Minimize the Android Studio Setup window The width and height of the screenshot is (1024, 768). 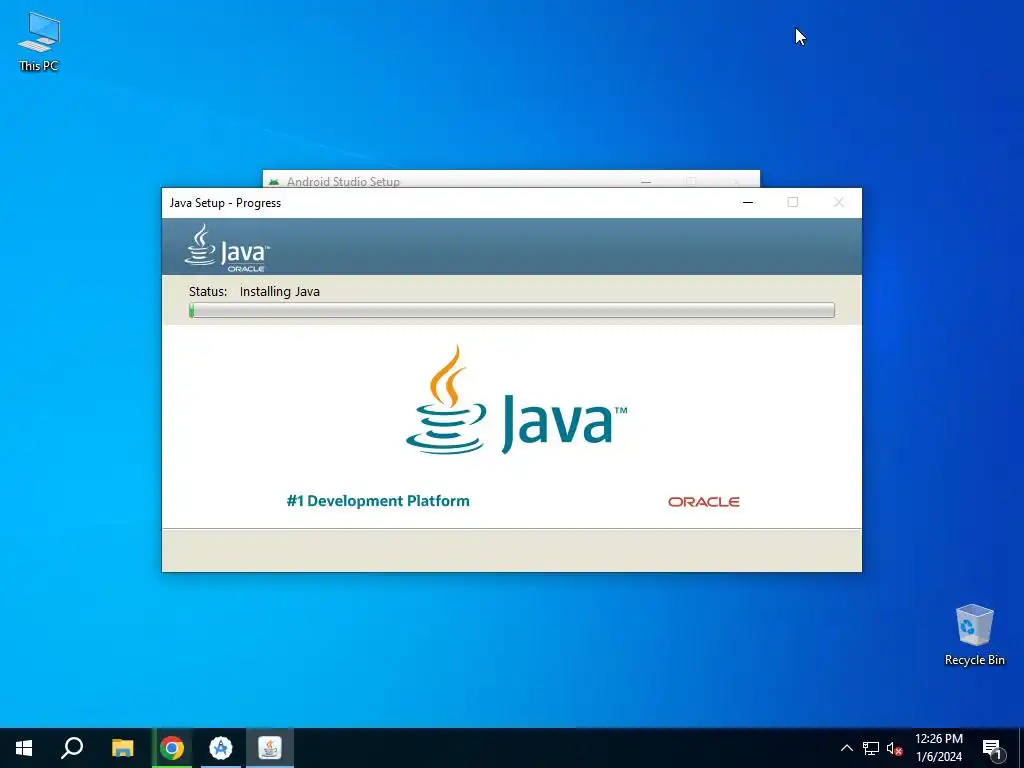[x=646, y=181]
